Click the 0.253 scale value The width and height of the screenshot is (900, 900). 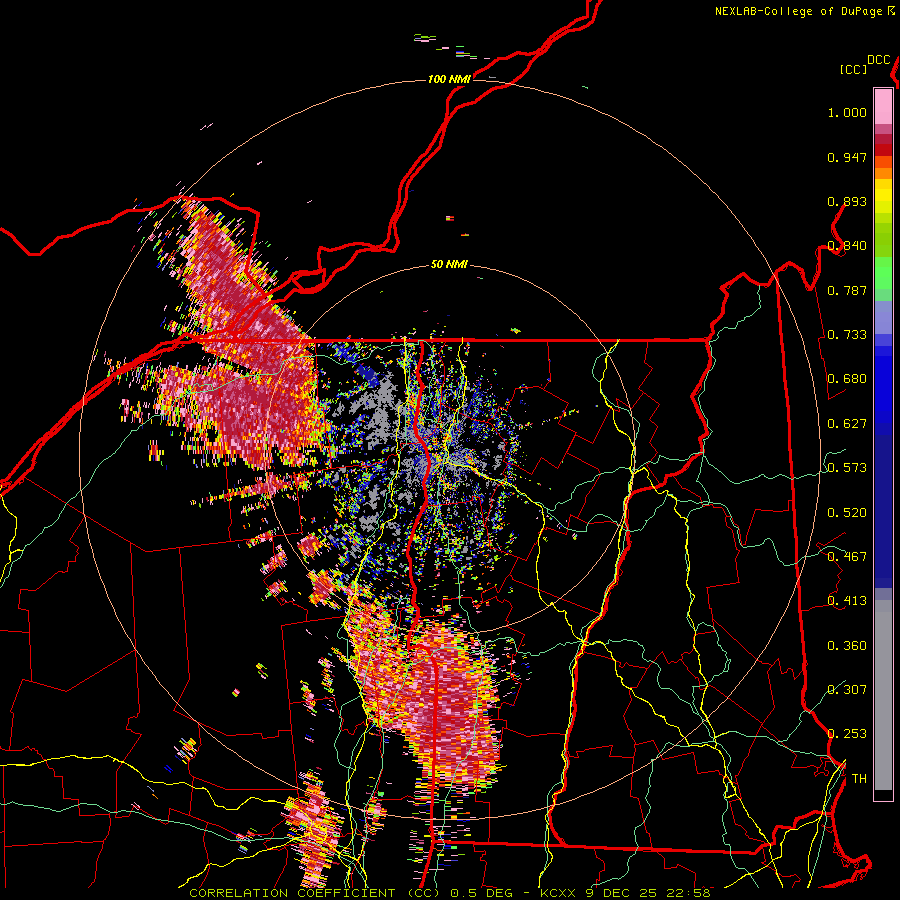pyautogui.click(x=847, y=734)
